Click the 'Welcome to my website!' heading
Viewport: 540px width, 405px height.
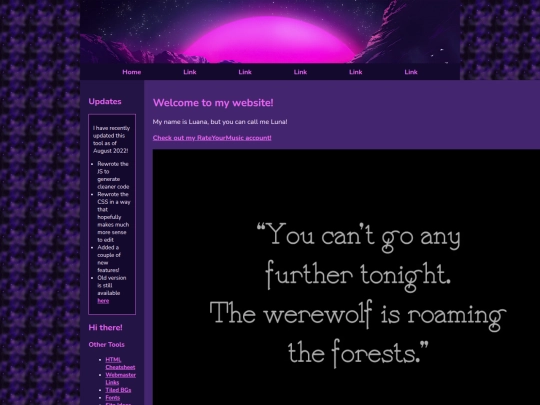213,103
